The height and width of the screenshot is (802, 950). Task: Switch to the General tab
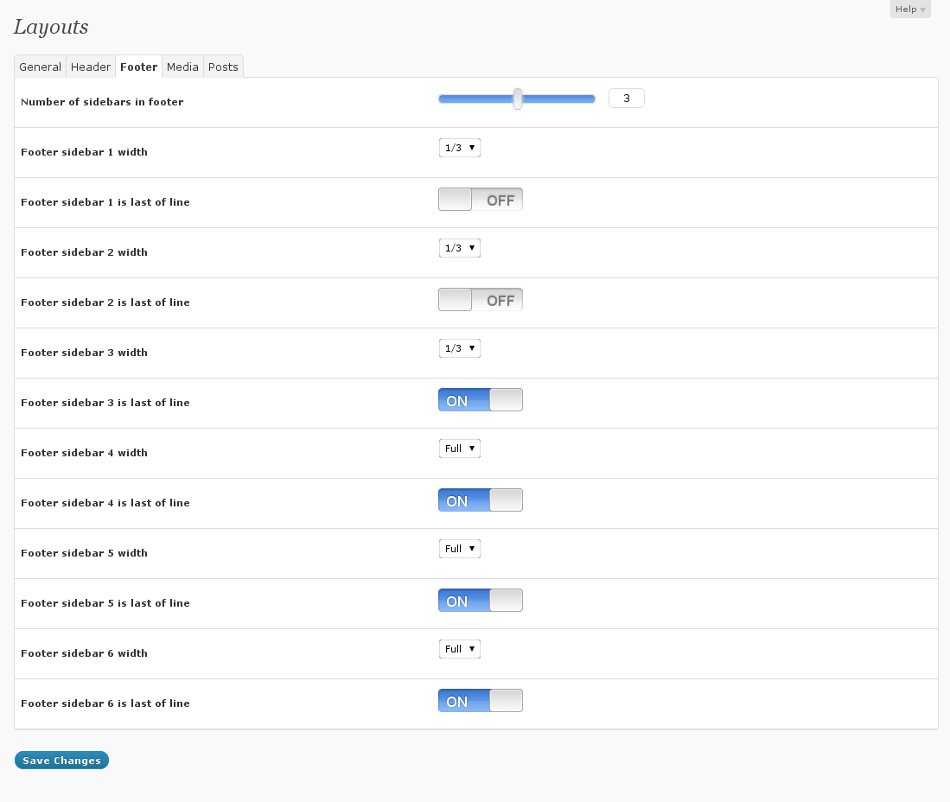click(40, 67)
